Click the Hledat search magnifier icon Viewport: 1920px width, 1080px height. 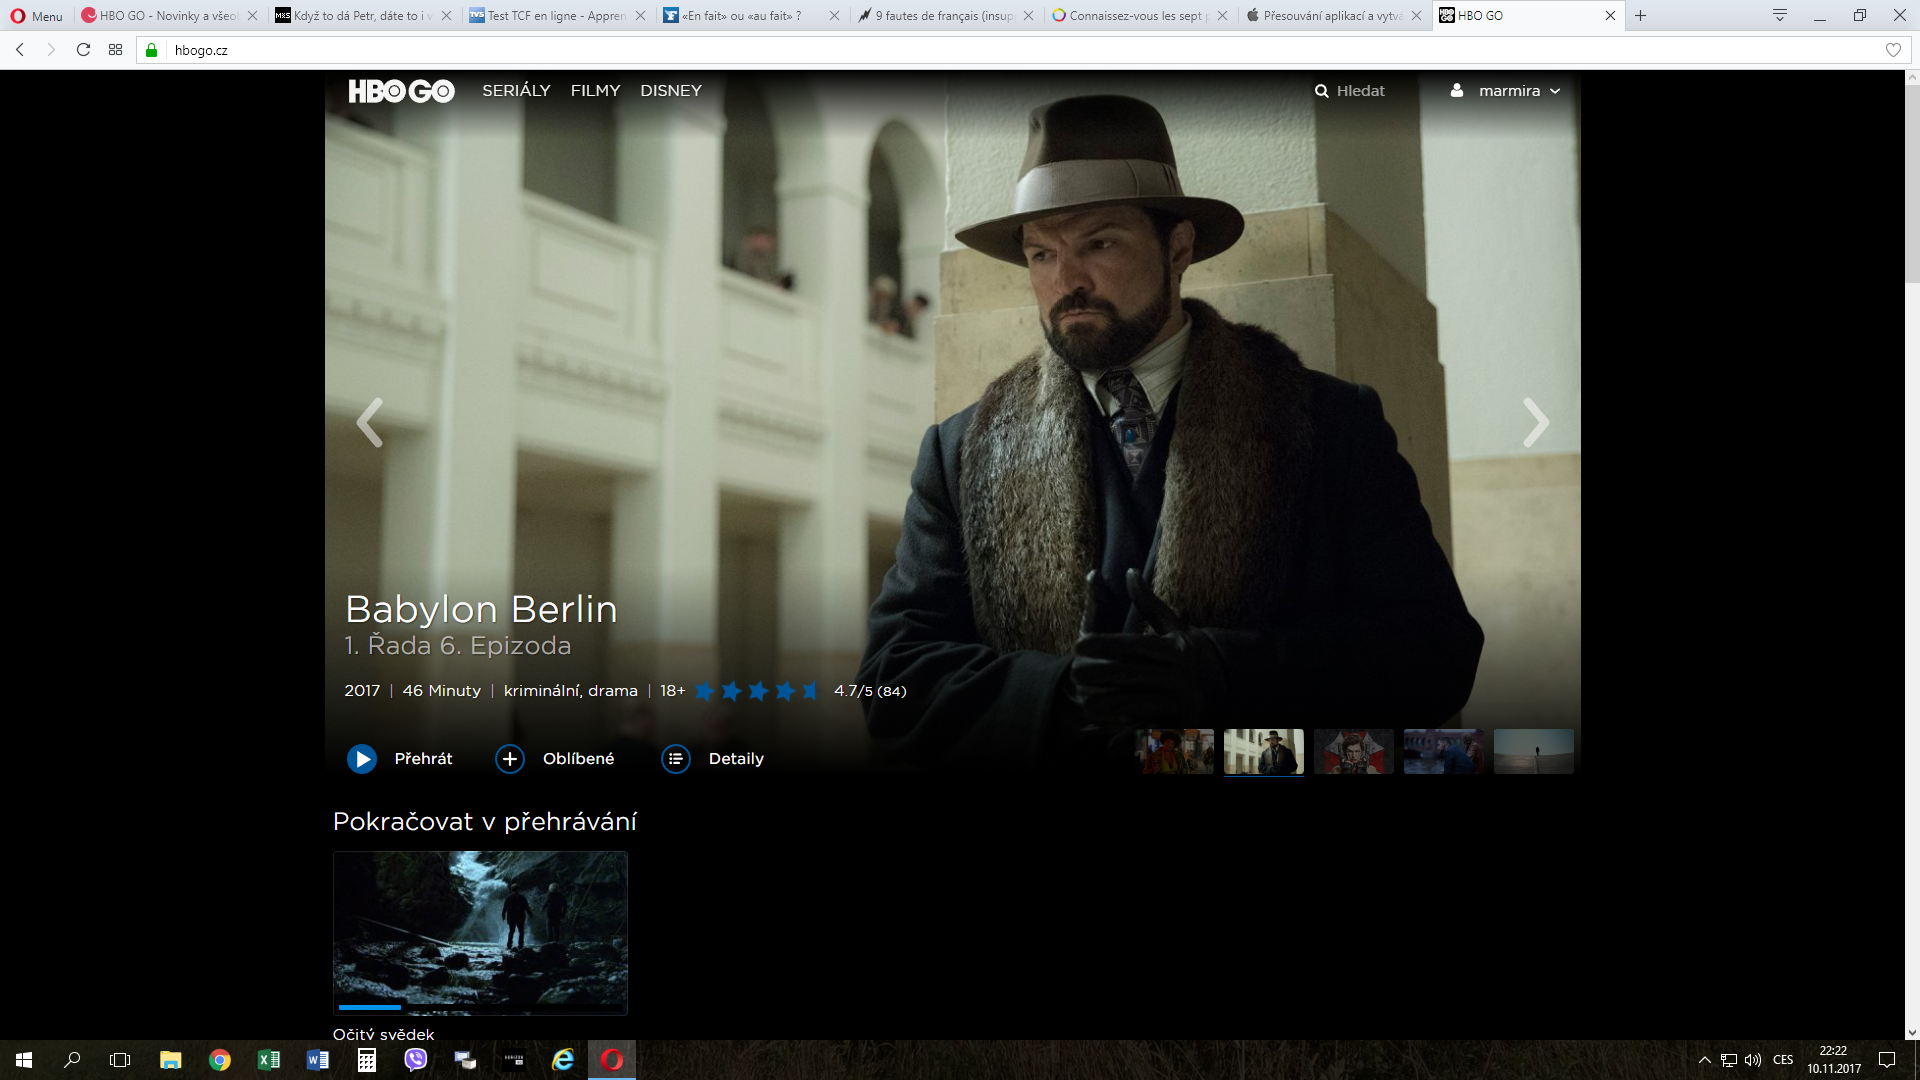(1322, 91)
